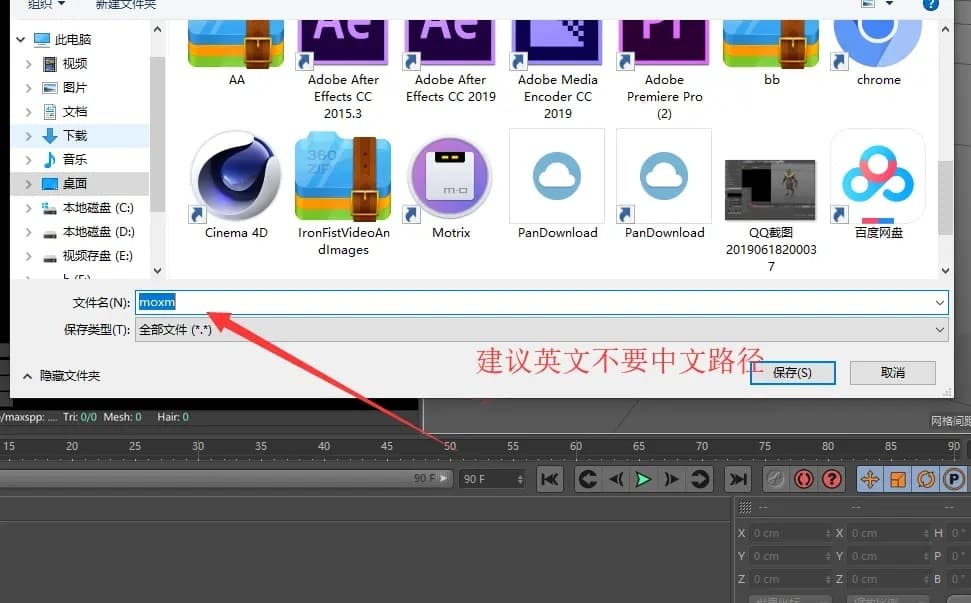Click the 文件名 input field

coord(534,302)
